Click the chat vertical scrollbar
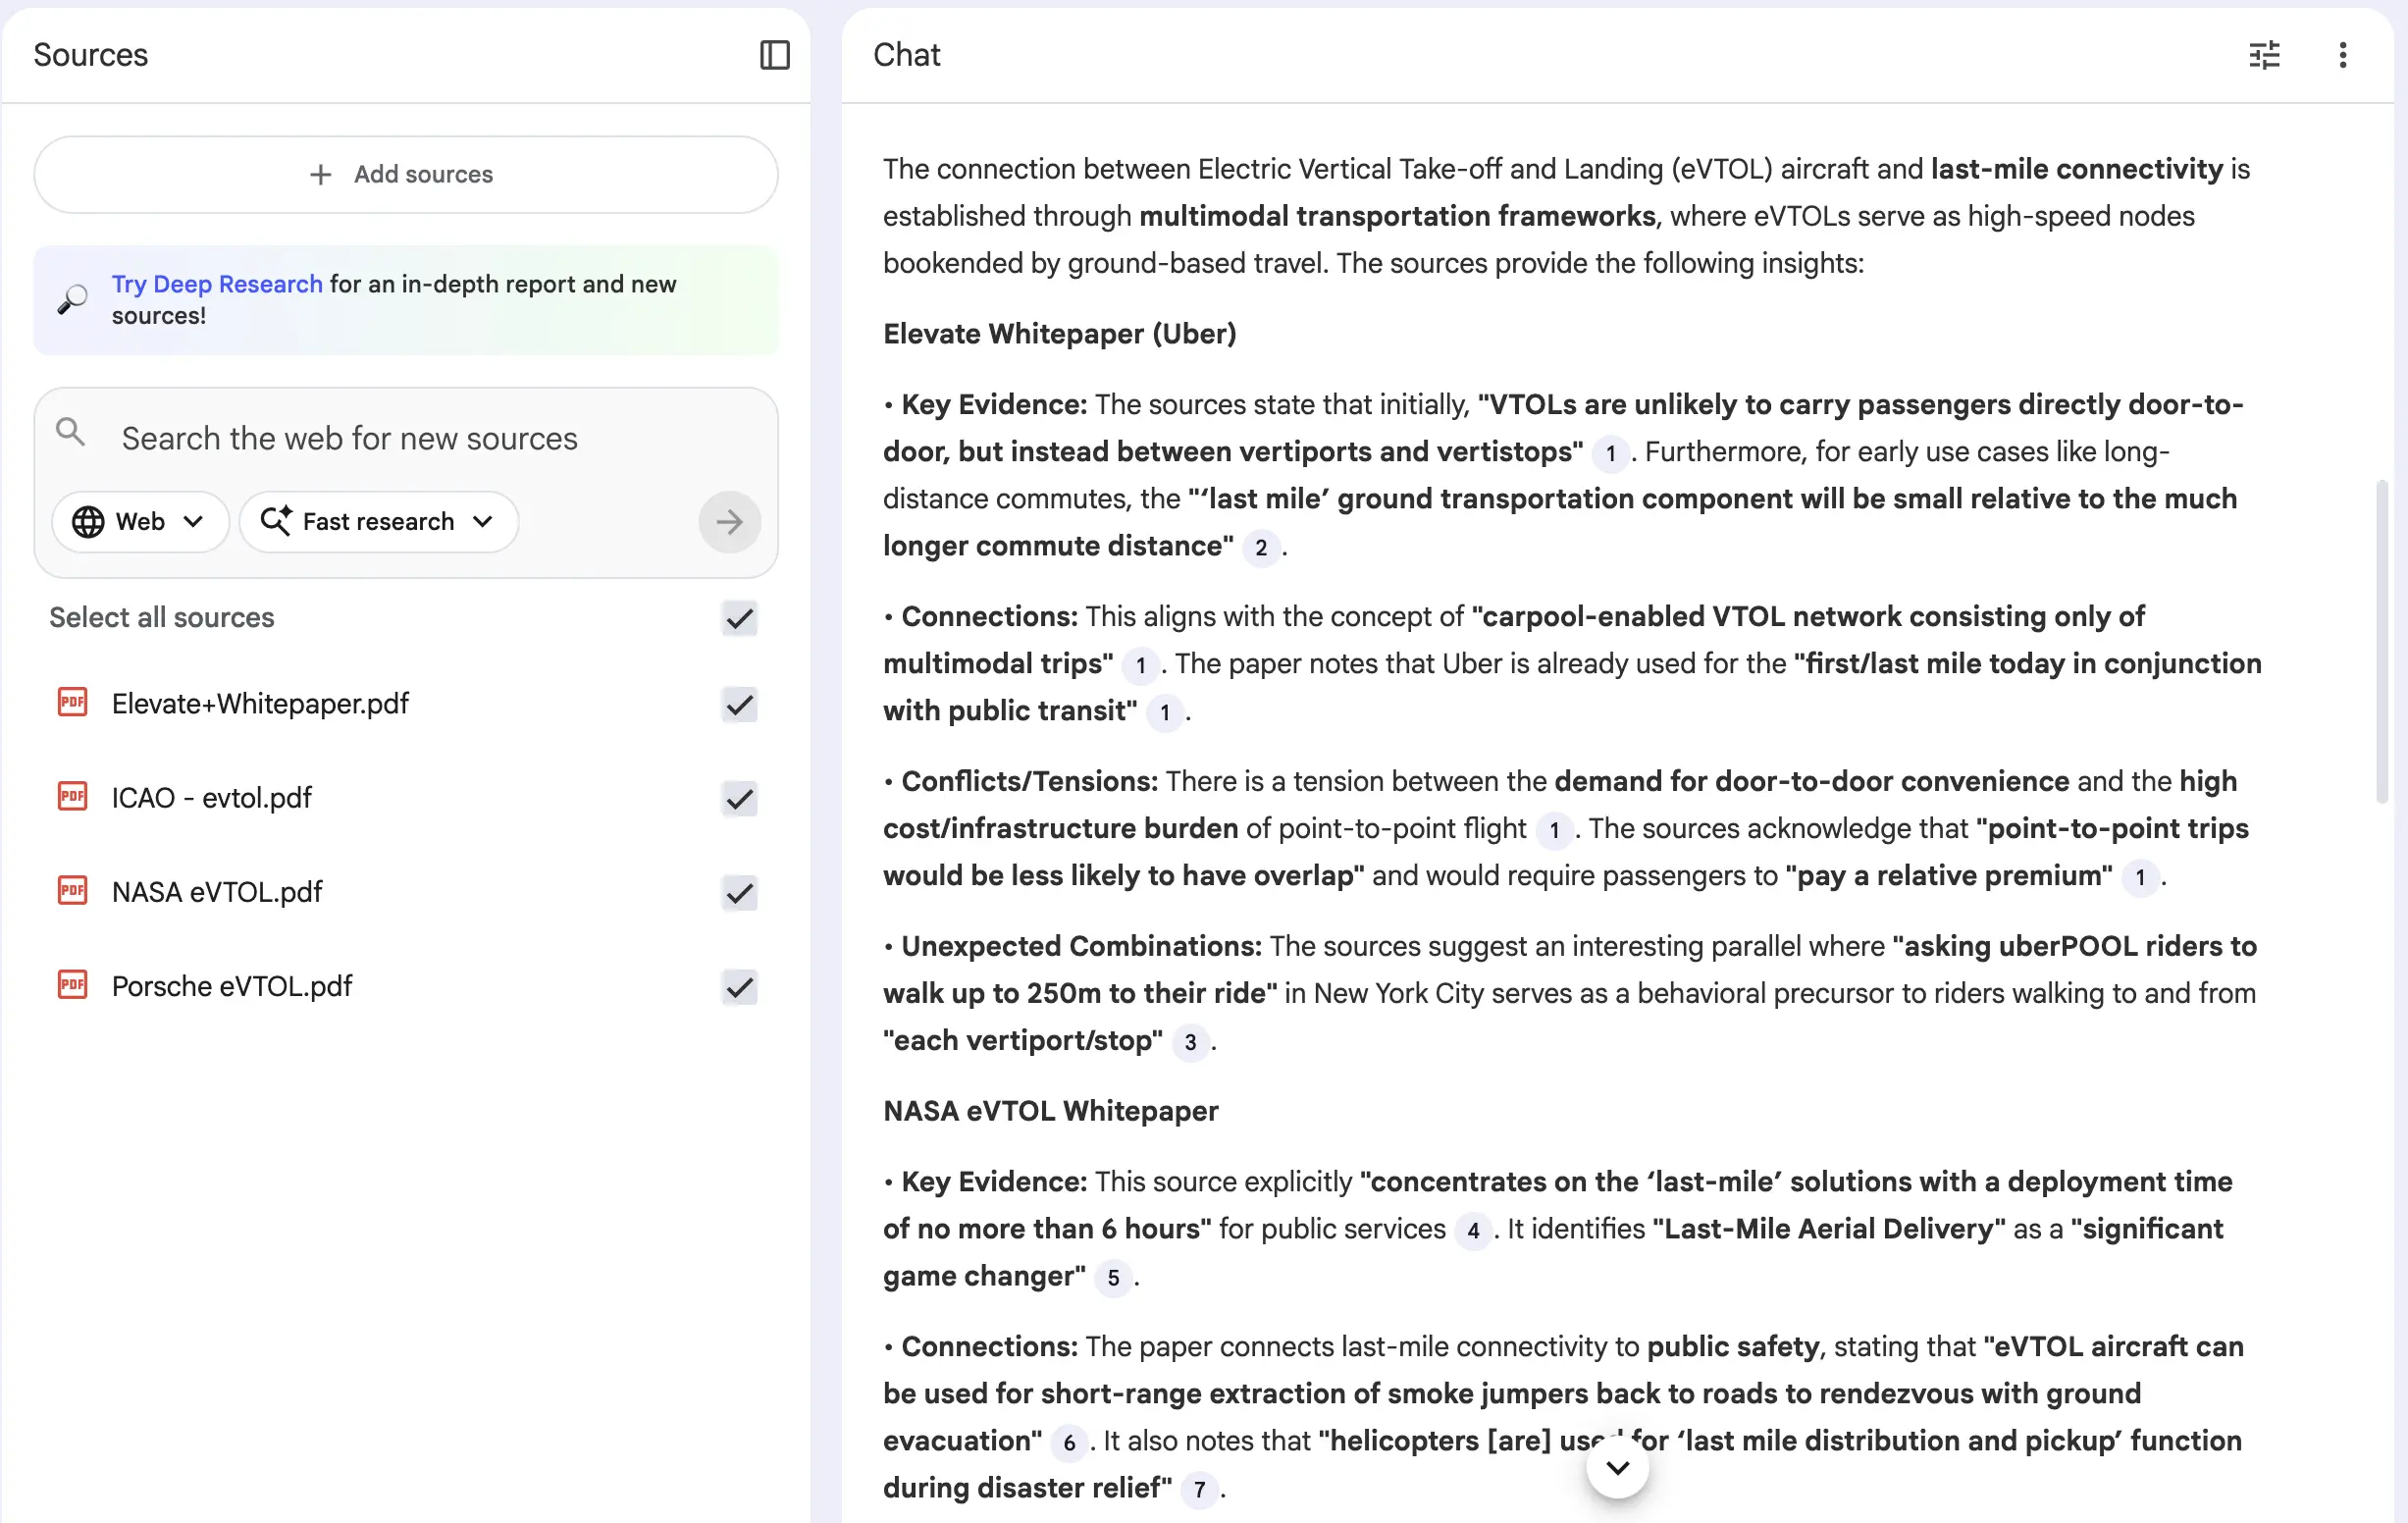Screen dimensions: 2408x1523 point(2382,640)
